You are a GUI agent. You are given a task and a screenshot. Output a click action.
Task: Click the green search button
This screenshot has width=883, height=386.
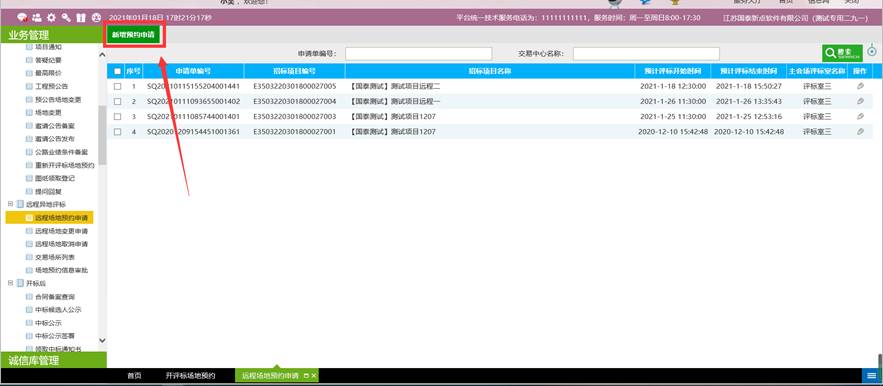point(842,53)
